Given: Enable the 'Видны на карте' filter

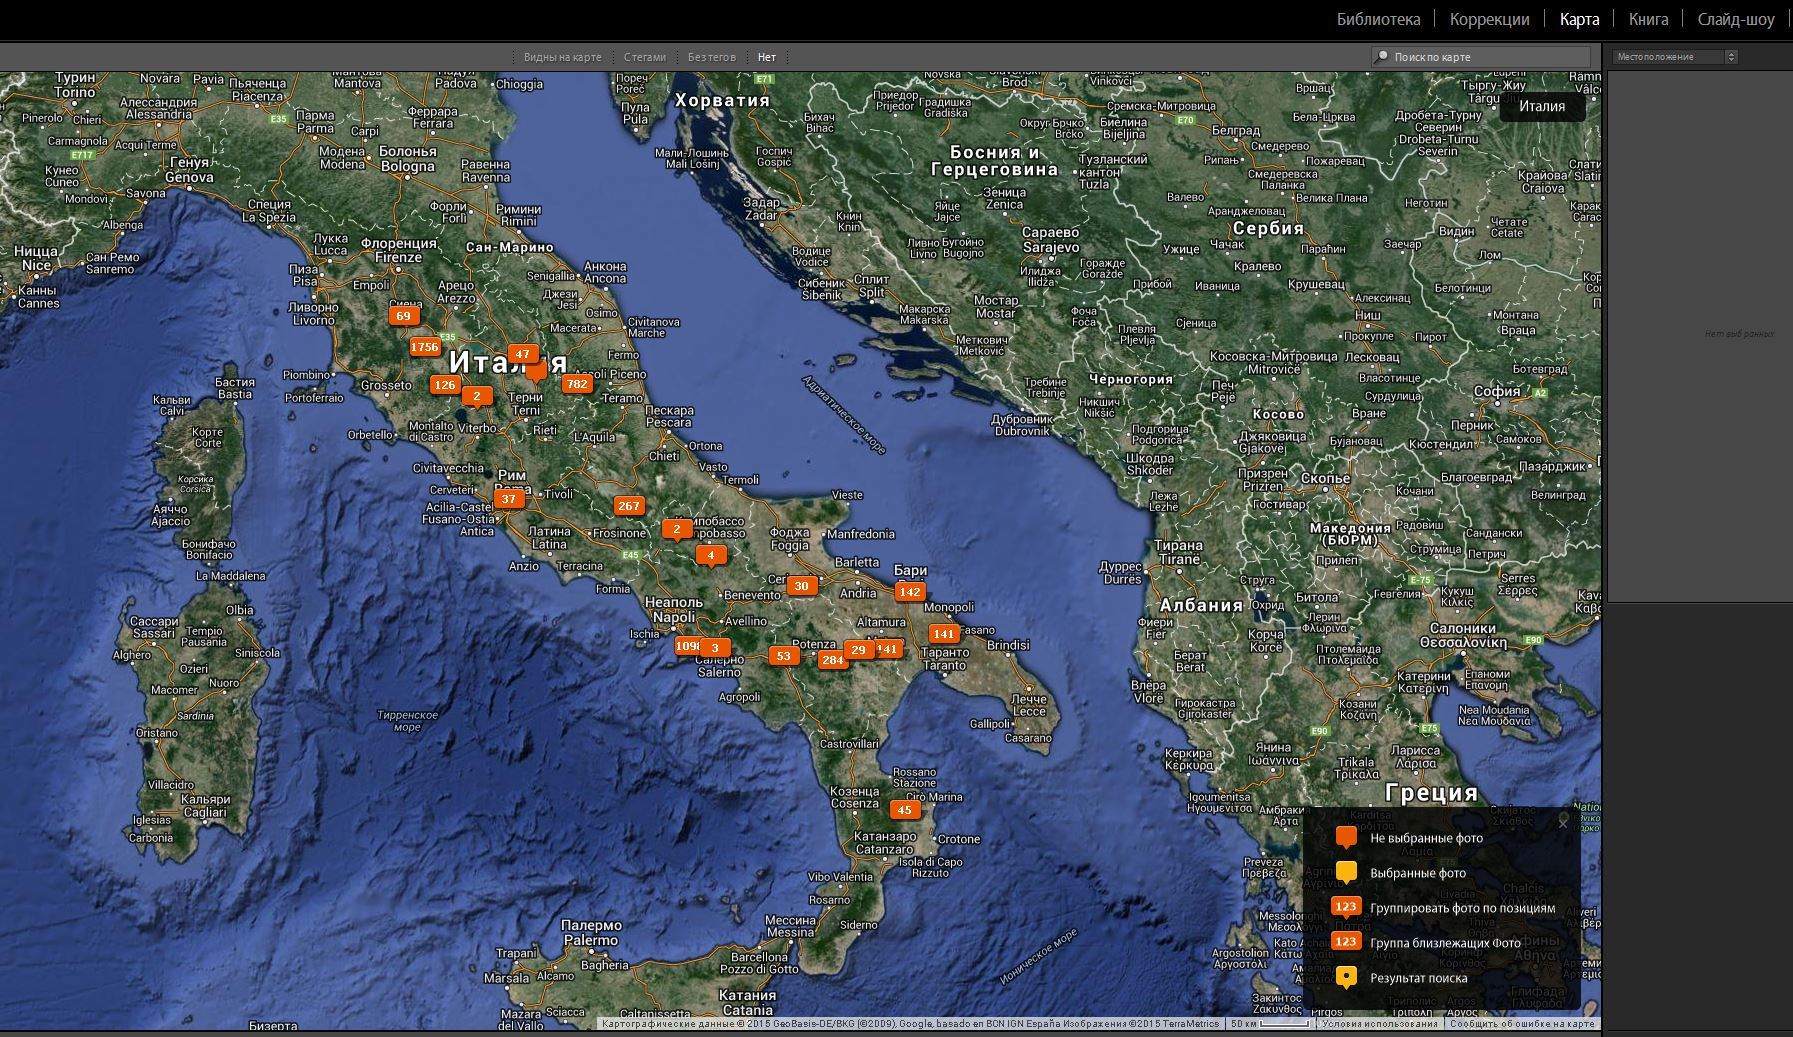Looking at the screenshot, I should 563,57.
